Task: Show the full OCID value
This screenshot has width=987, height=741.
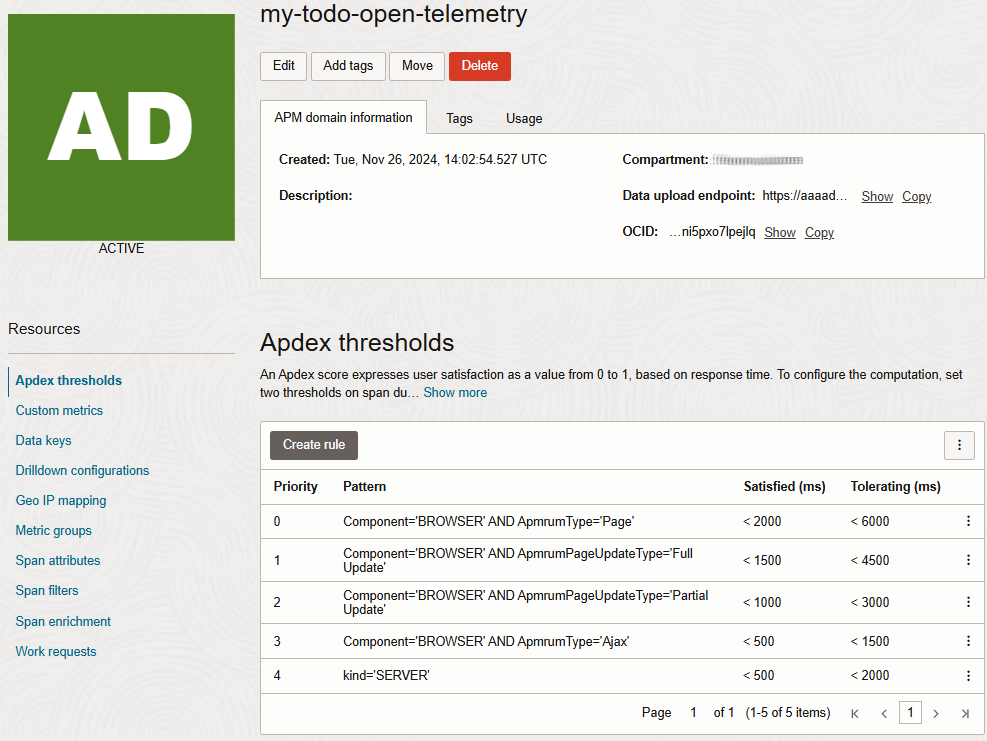Action: click(x=780, y=232)
